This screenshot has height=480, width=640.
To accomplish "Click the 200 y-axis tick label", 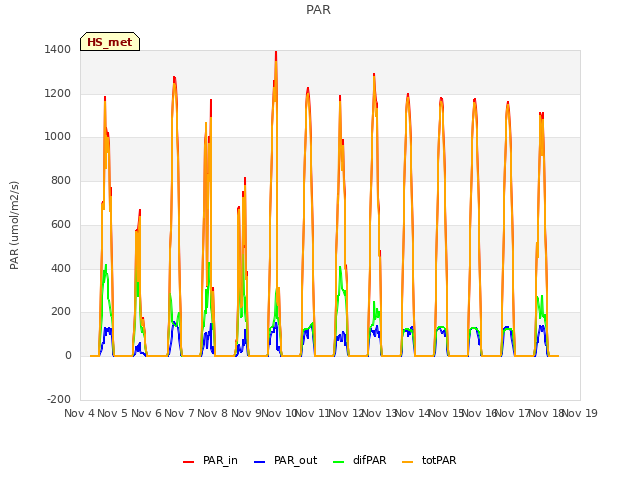I will (x=61, y=311).
